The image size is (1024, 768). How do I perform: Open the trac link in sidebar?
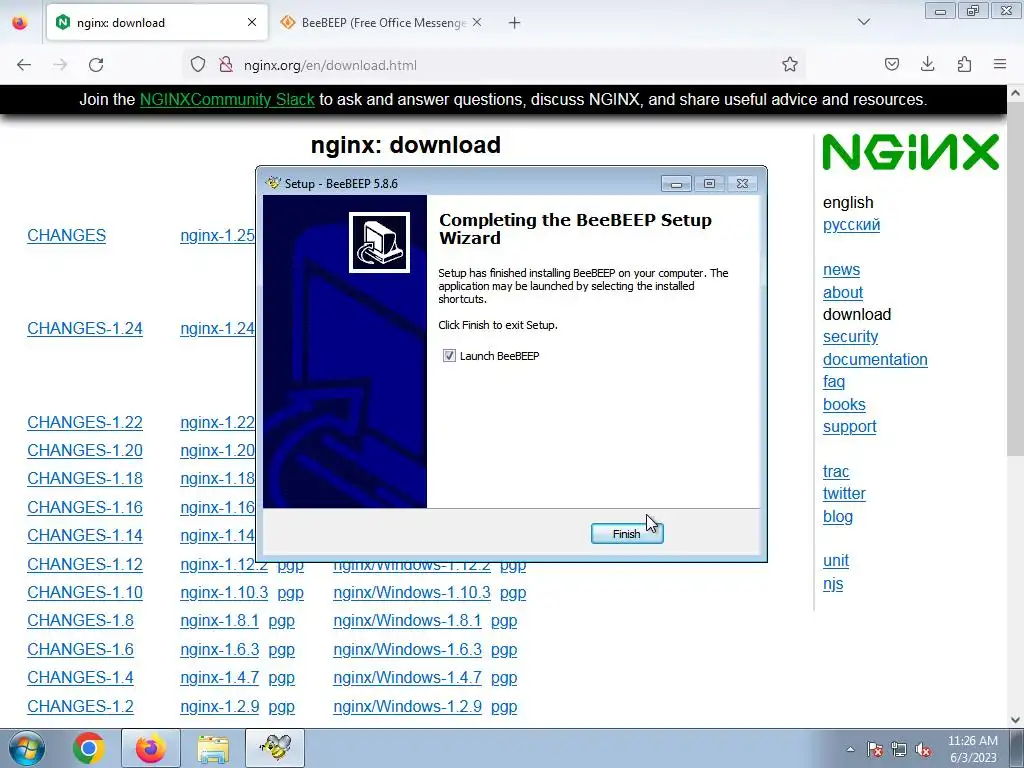(836, 472)
